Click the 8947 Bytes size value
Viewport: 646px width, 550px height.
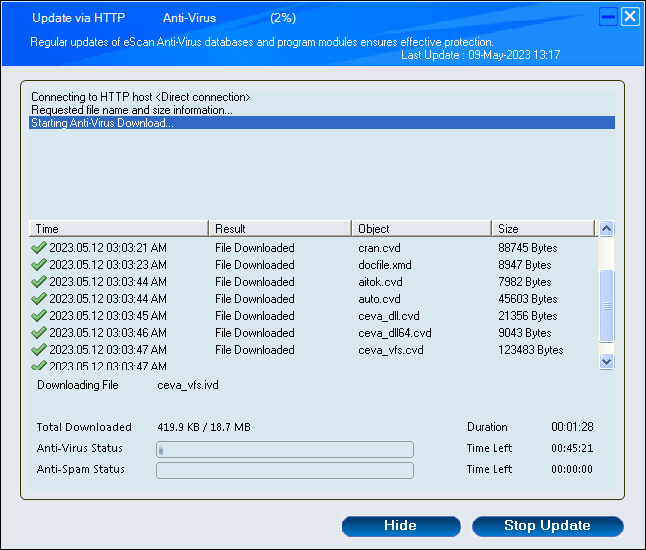525,265
